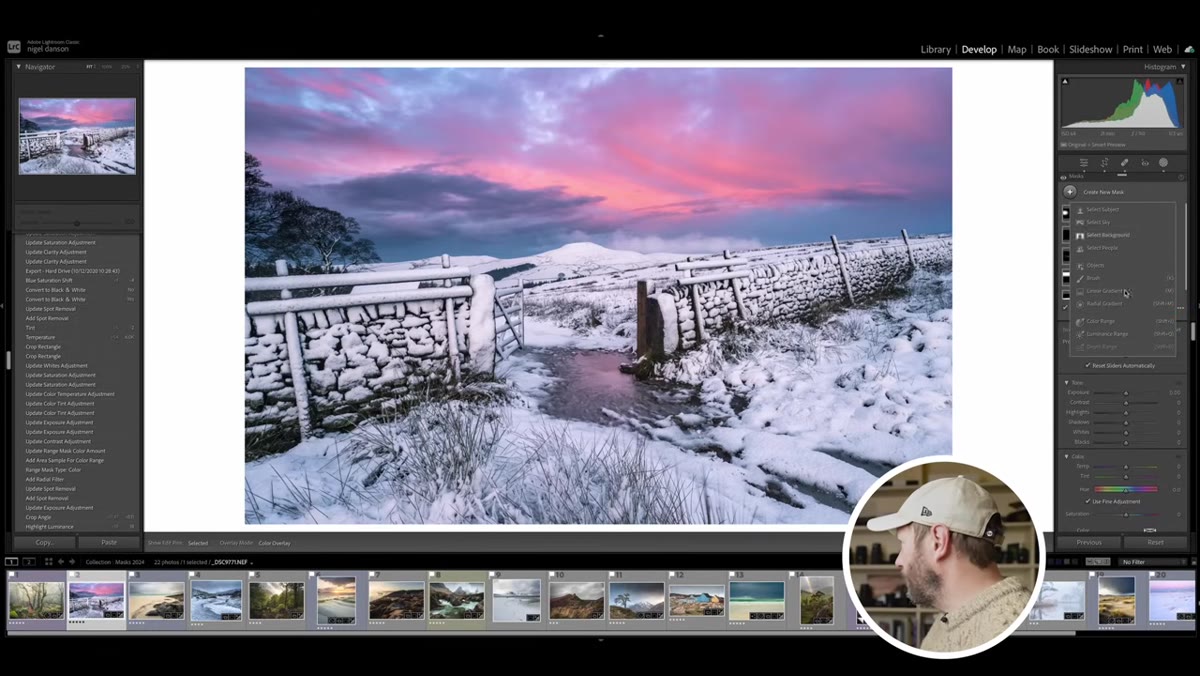Open the Book module

click(x=1048, y=49)
